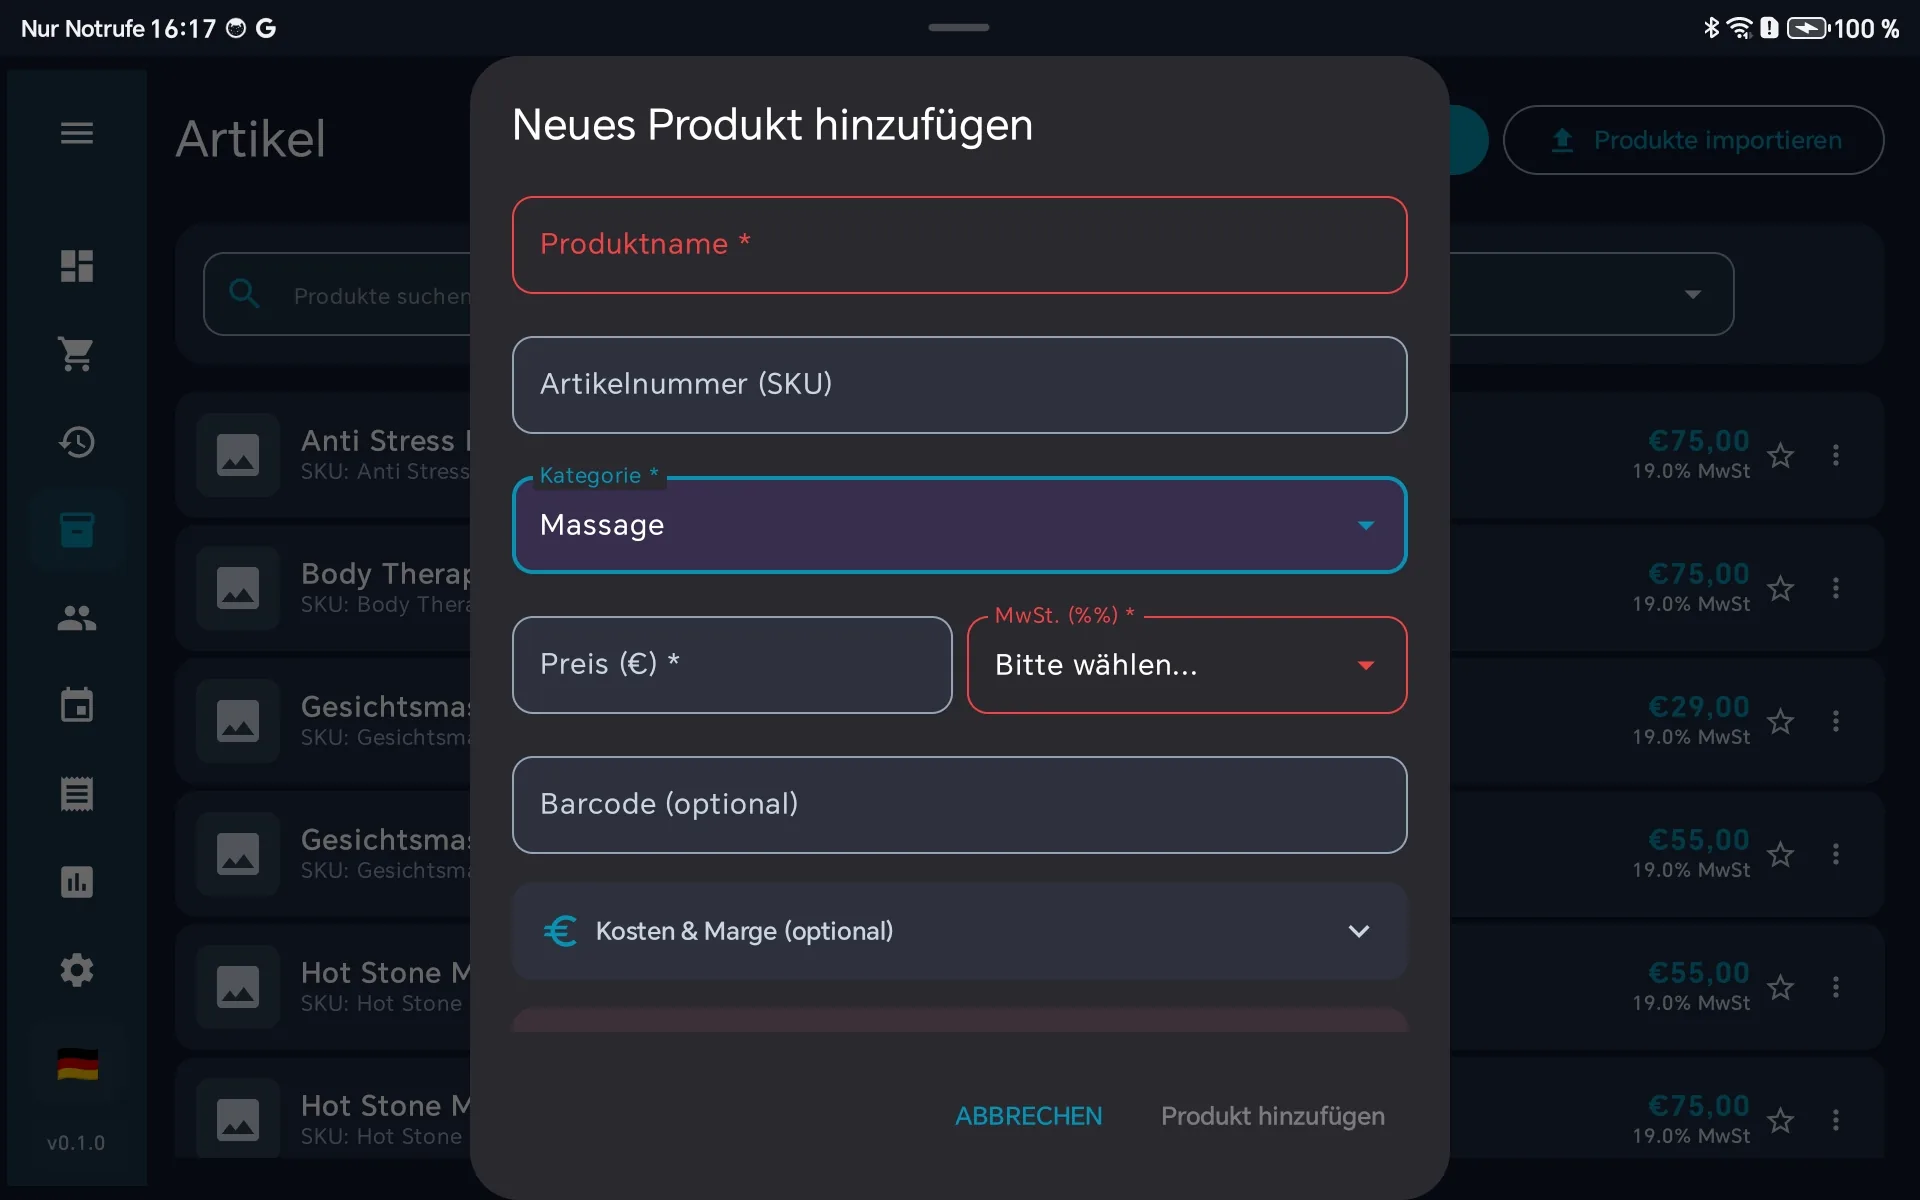The image size is (1920, 1200).
Task: Click the Wi-Fi status icon
Action: [x=1740, y=28]
